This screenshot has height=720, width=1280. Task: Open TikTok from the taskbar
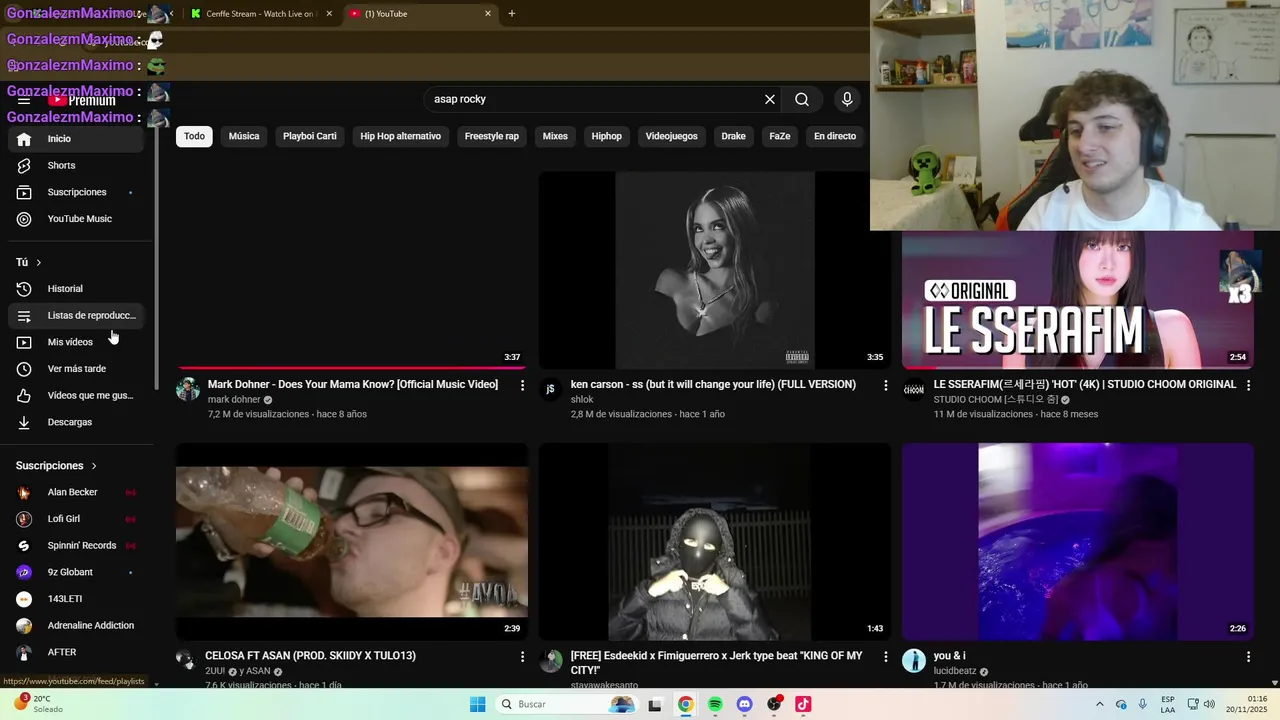[x=803, y=704]
